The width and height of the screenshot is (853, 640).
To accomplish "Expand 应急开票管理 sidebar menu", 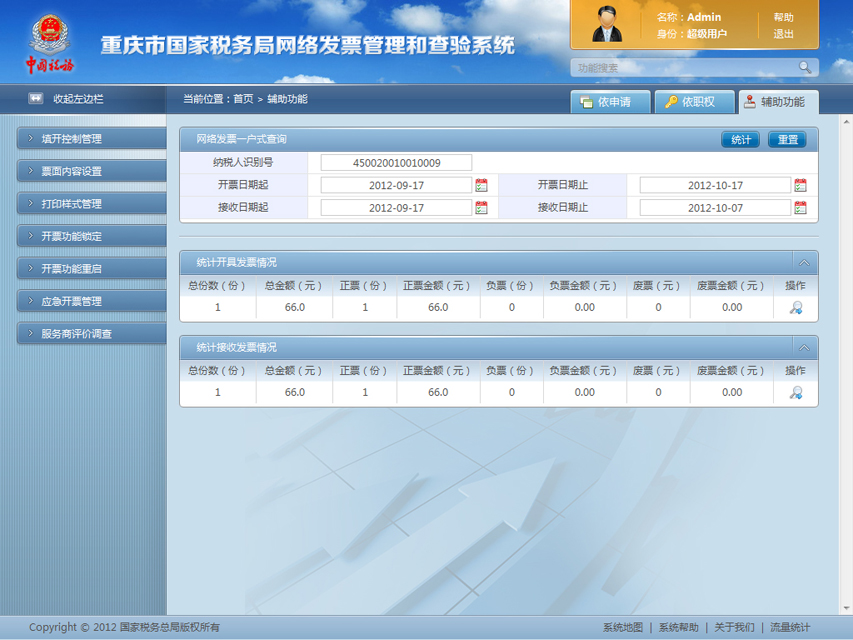I will 91,301.
